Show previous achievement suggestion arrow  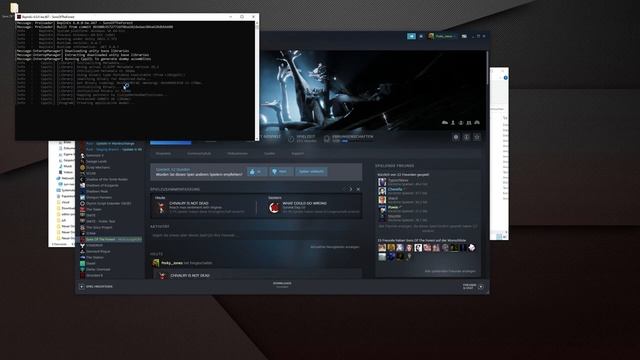click(345, 189)
